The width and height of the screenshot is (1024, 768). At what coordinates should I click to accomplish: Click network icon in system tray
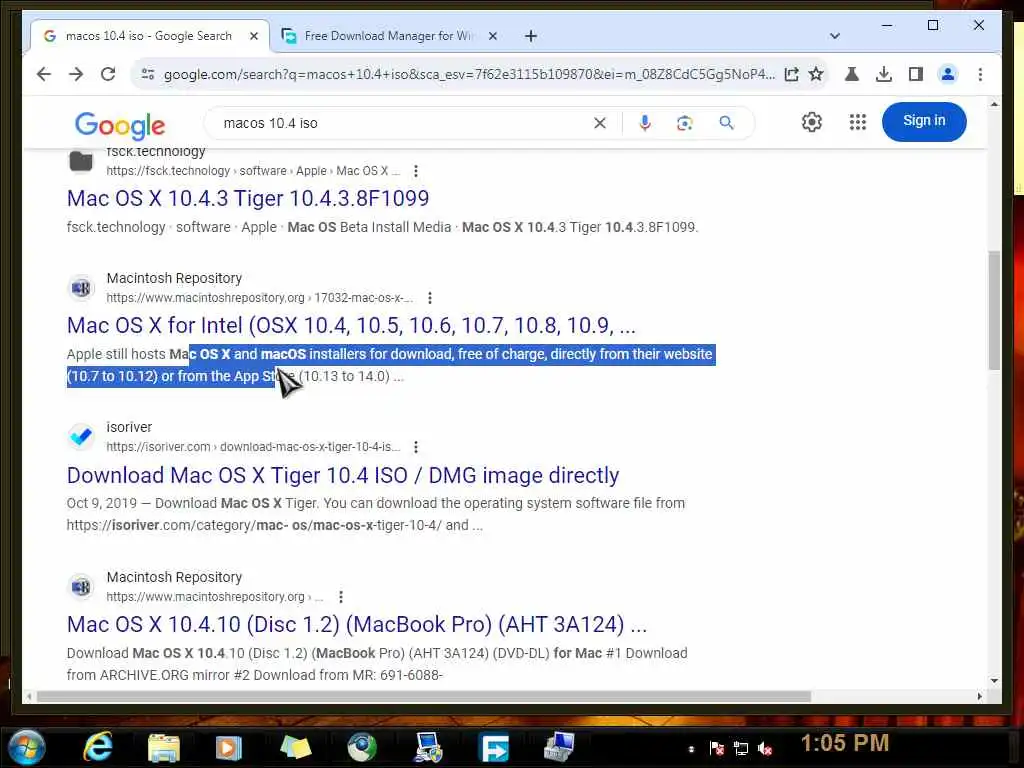(741, 748)
